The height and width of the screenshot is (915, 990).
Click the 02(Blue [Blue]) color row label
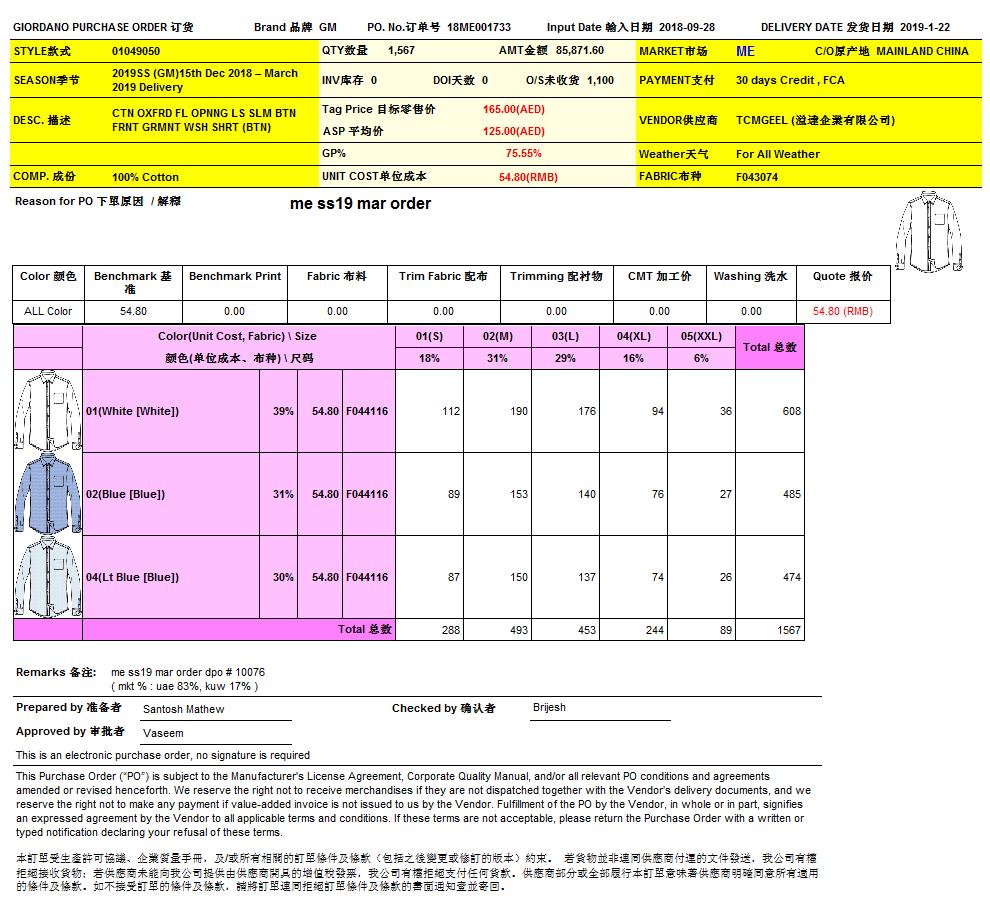pyautogui.click(x=125, y=494)
